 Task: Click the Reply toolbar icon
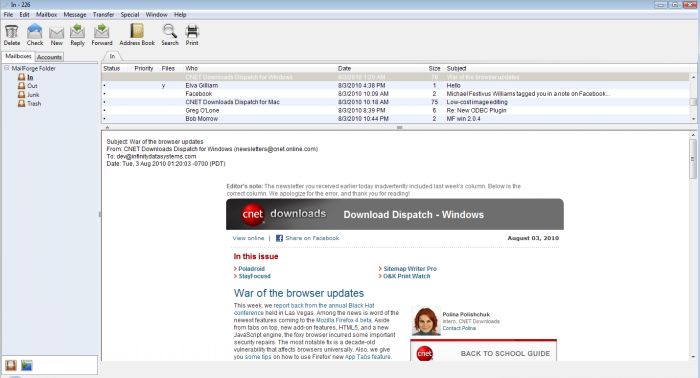[77, 32]
